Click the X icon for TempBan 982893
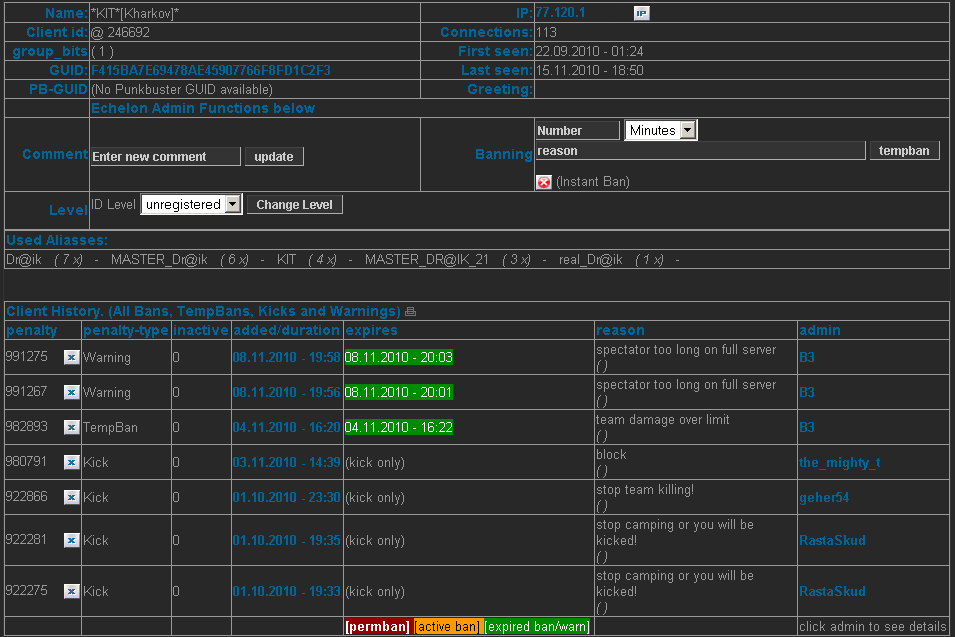 pos(71,427)
